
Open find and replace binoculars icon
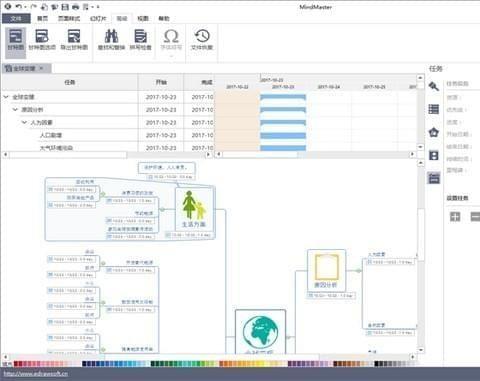[x=111, y=39]
